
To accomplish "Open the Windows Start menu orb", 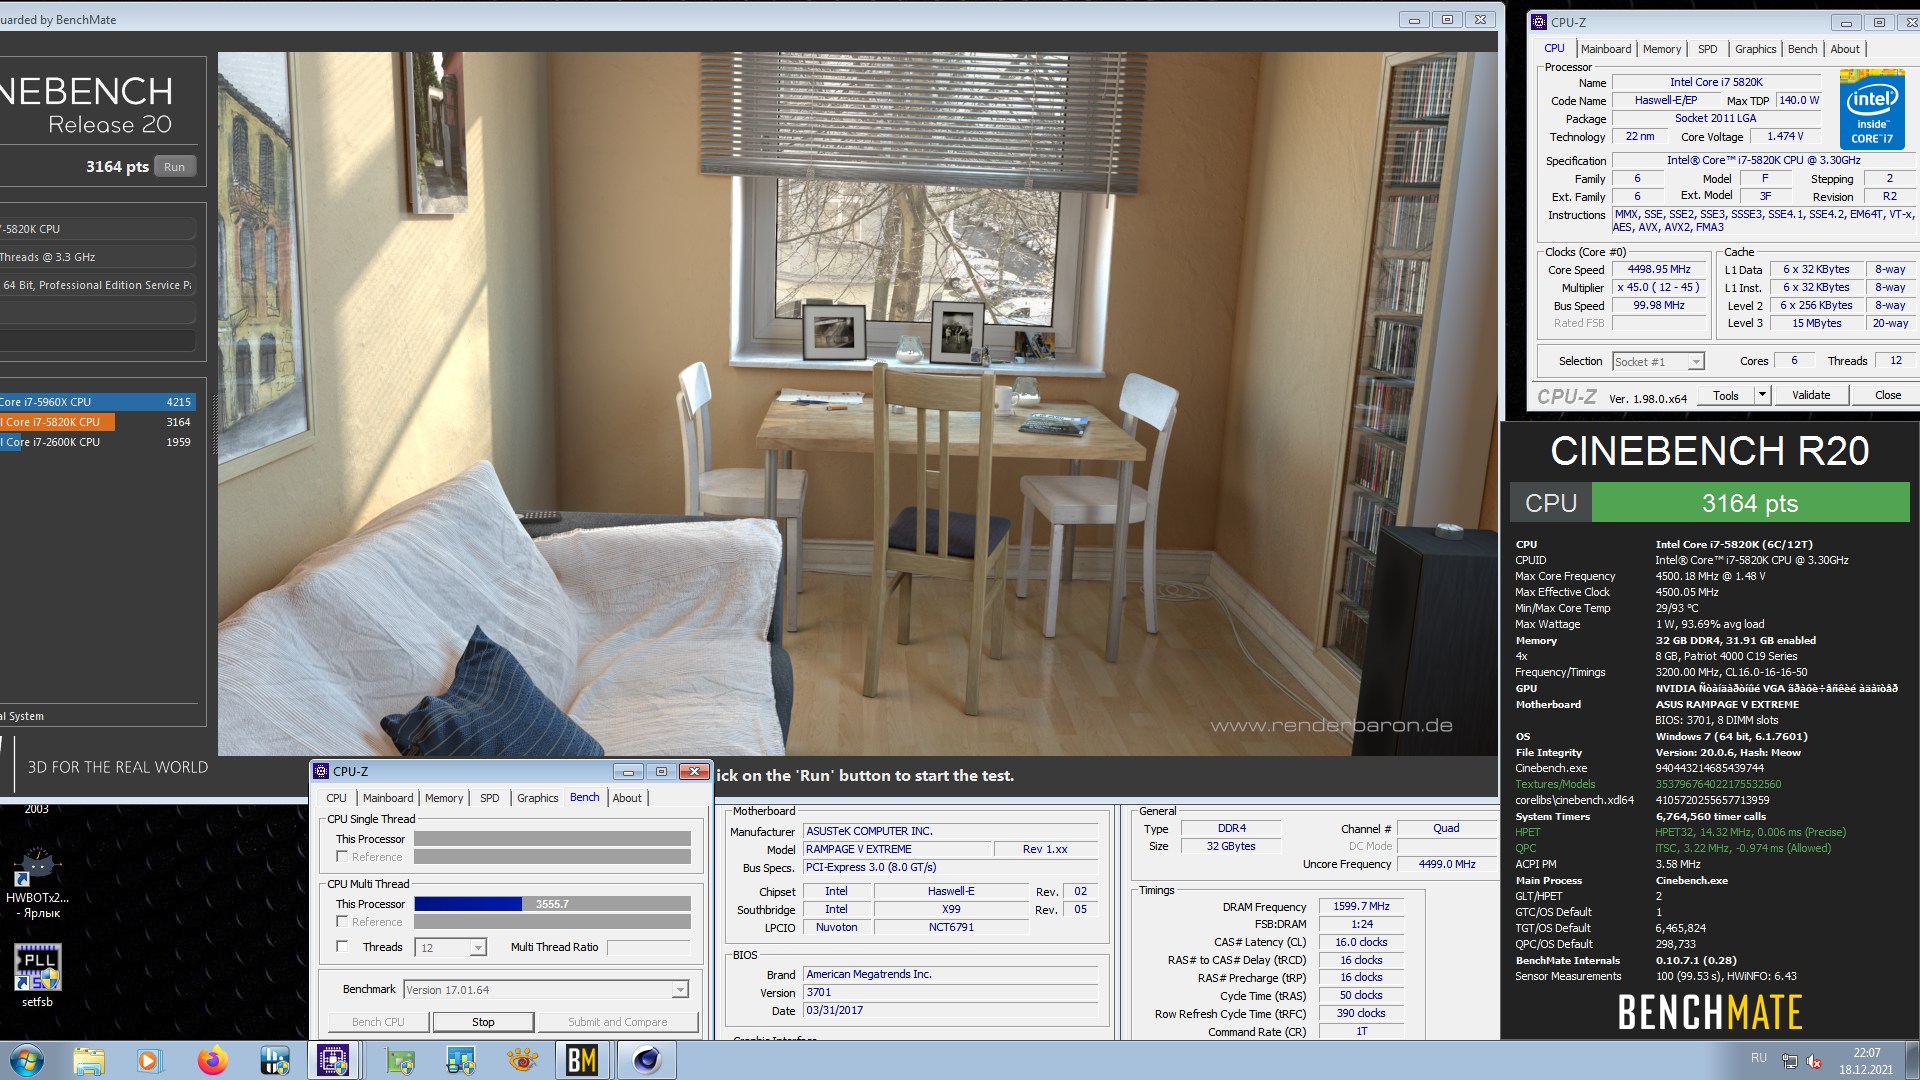I will pos(27,1060).
